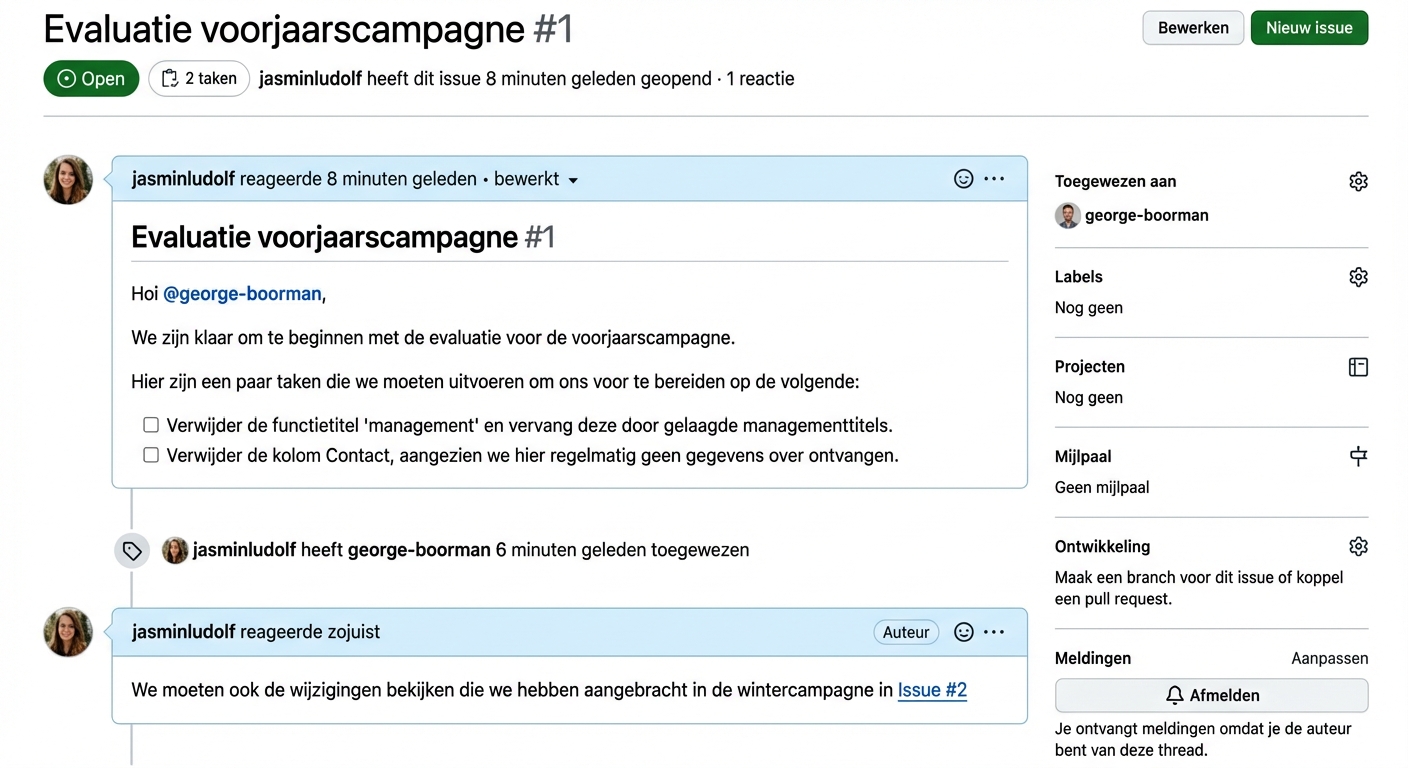Check the task about removing the Contact column
This screenshot has height=768, width=1408.
coord(150,454)
